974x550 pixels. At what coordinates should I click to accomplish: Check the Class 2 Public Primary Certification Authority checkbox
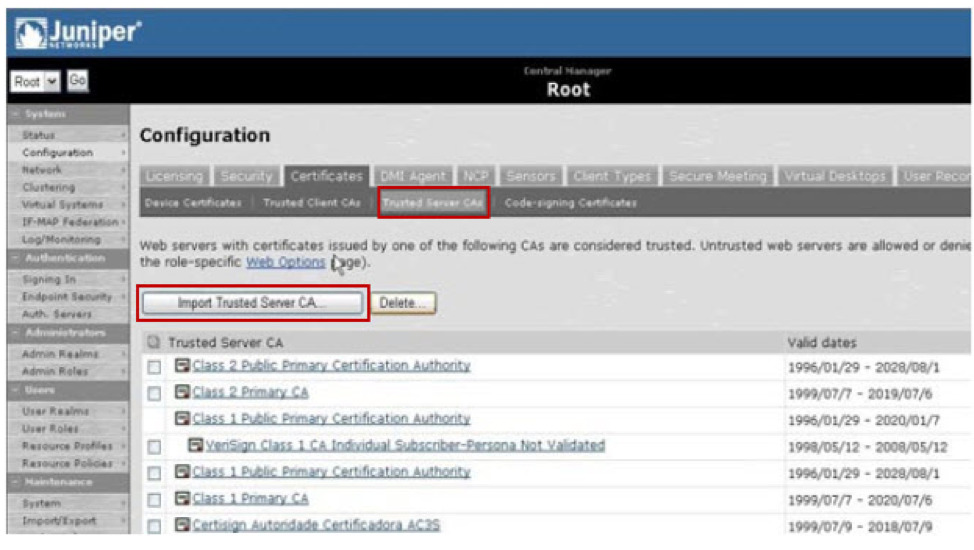point(154,367)
